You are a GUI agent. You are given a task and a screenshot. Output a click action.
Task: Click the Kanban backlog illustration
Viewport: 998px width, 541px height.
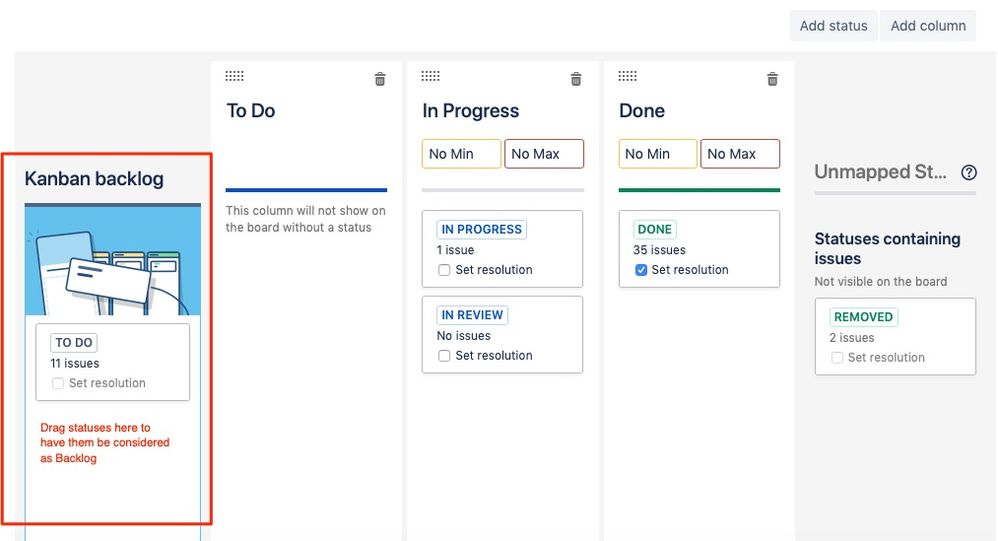(x=113, y=261)
